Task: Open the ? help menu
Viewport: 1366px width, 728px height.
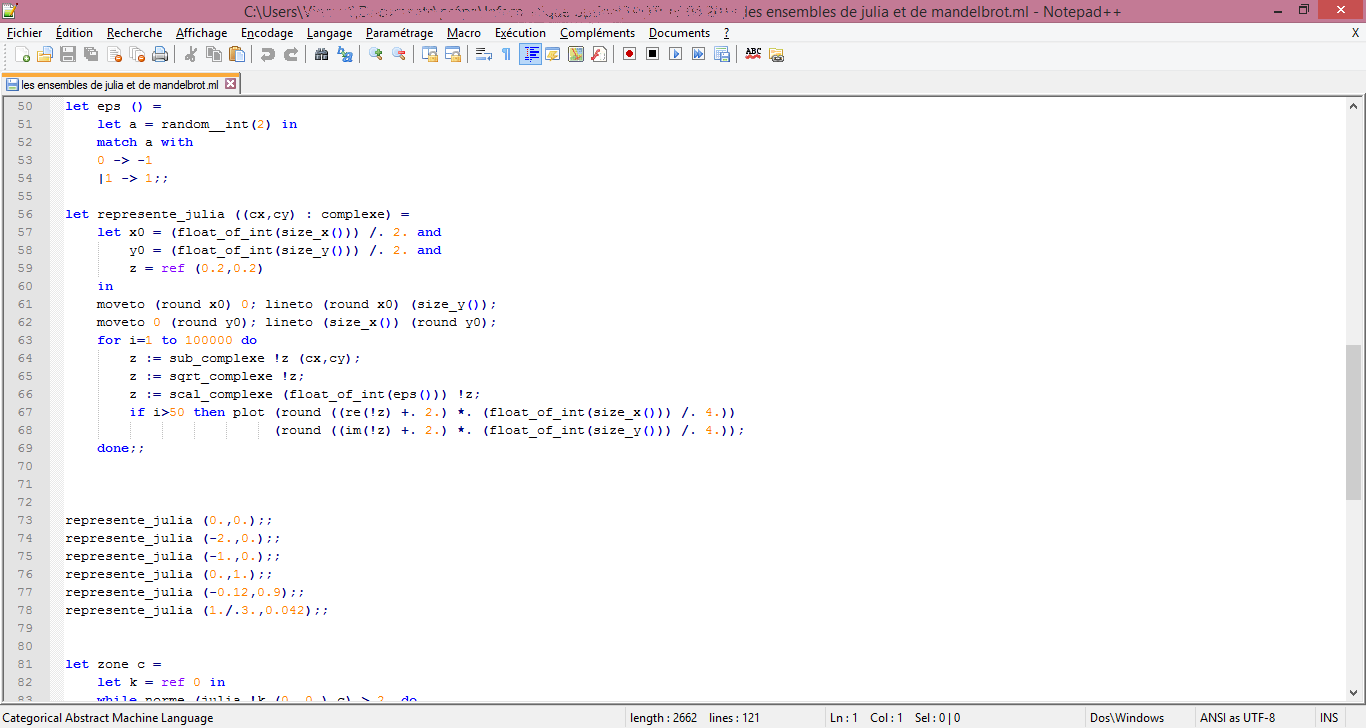Action: 727,33
